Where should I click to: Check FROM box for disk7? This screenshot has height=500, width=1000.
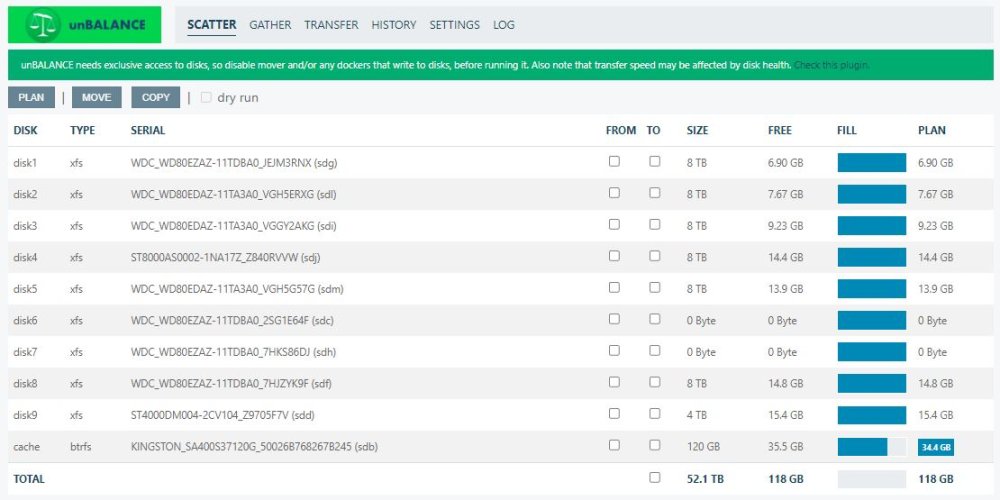(614, 351)
